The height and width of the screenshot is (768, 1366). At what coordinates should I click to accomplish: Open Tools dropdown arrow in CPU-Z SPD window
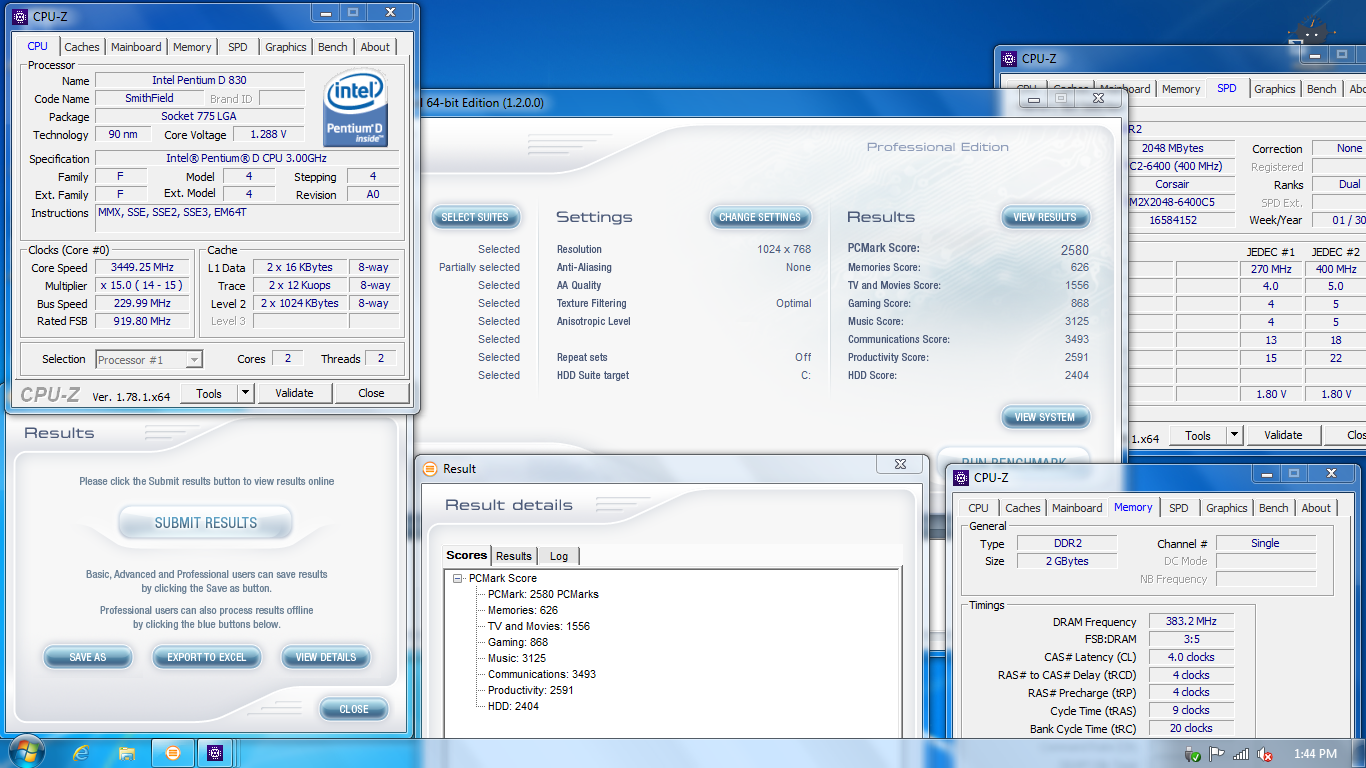coord(1234,435)
